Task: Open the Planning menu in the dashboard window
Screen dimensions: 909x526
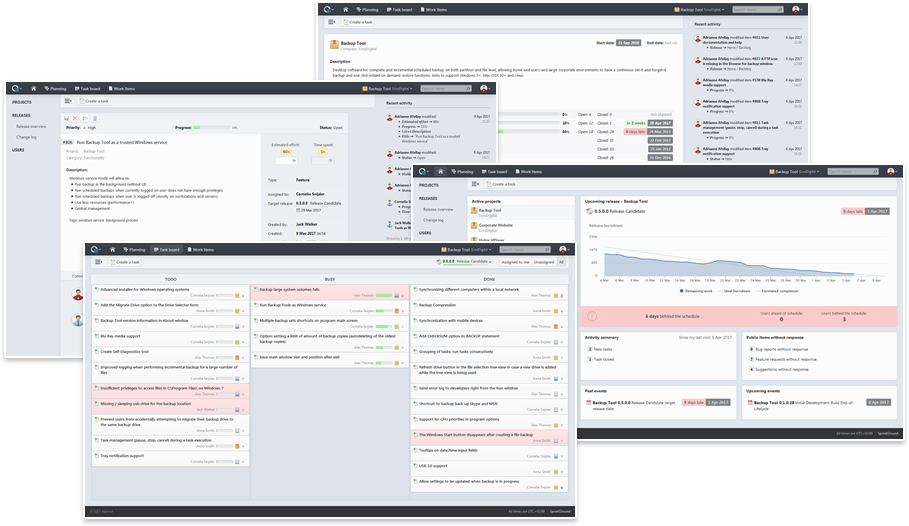Action: (462, 172)
